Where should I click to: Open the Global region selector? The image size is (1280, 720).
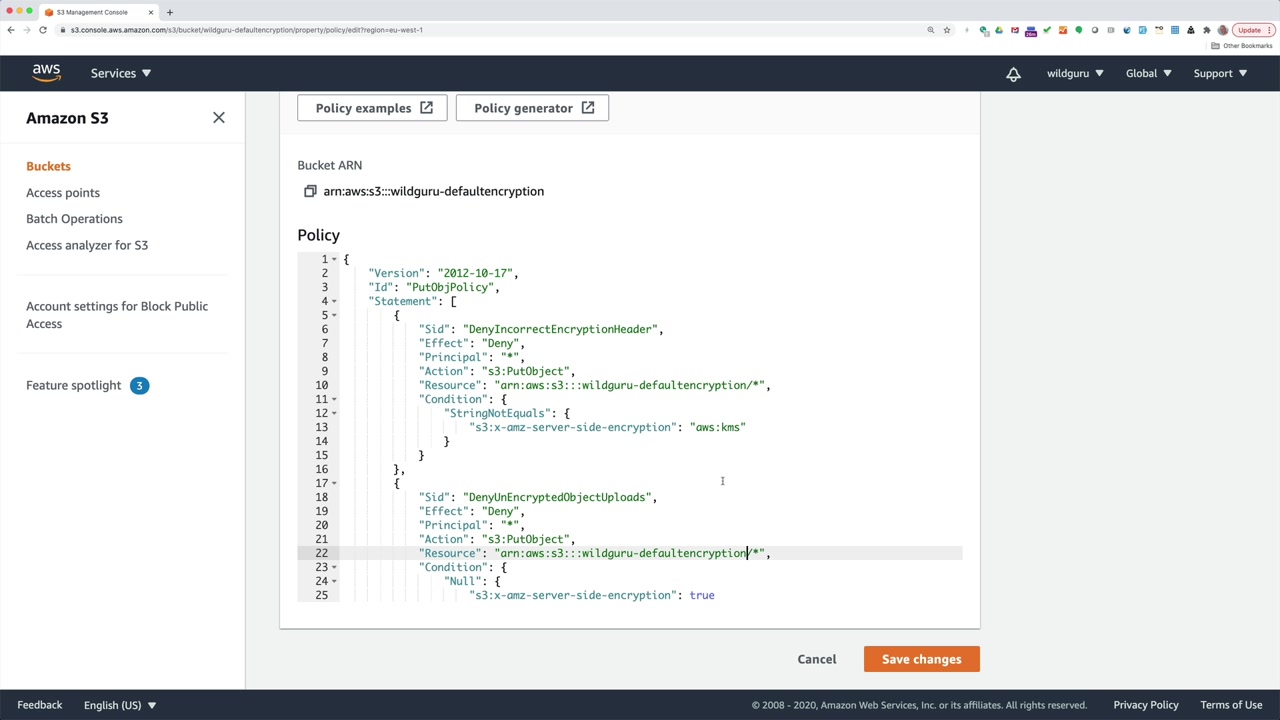pos(1148,73)
